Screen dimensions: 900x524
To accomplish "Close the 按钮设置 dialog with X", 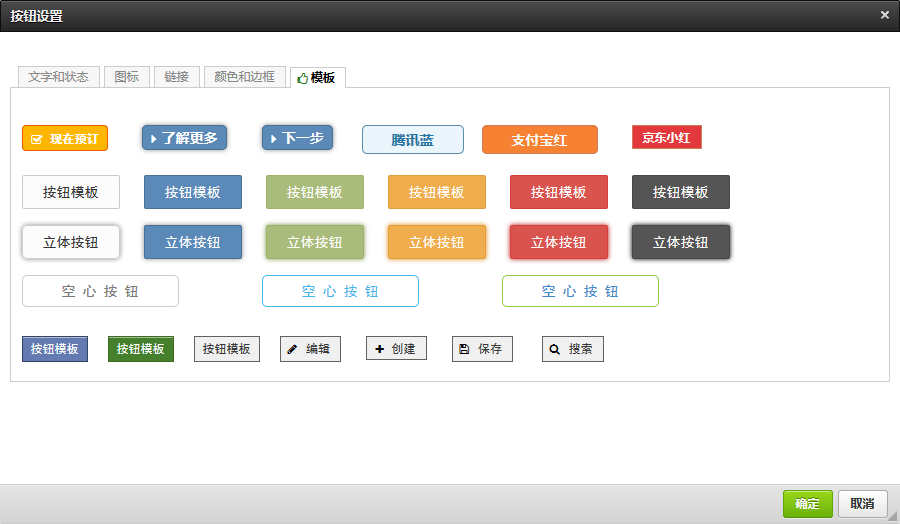I will coord(884,15).
